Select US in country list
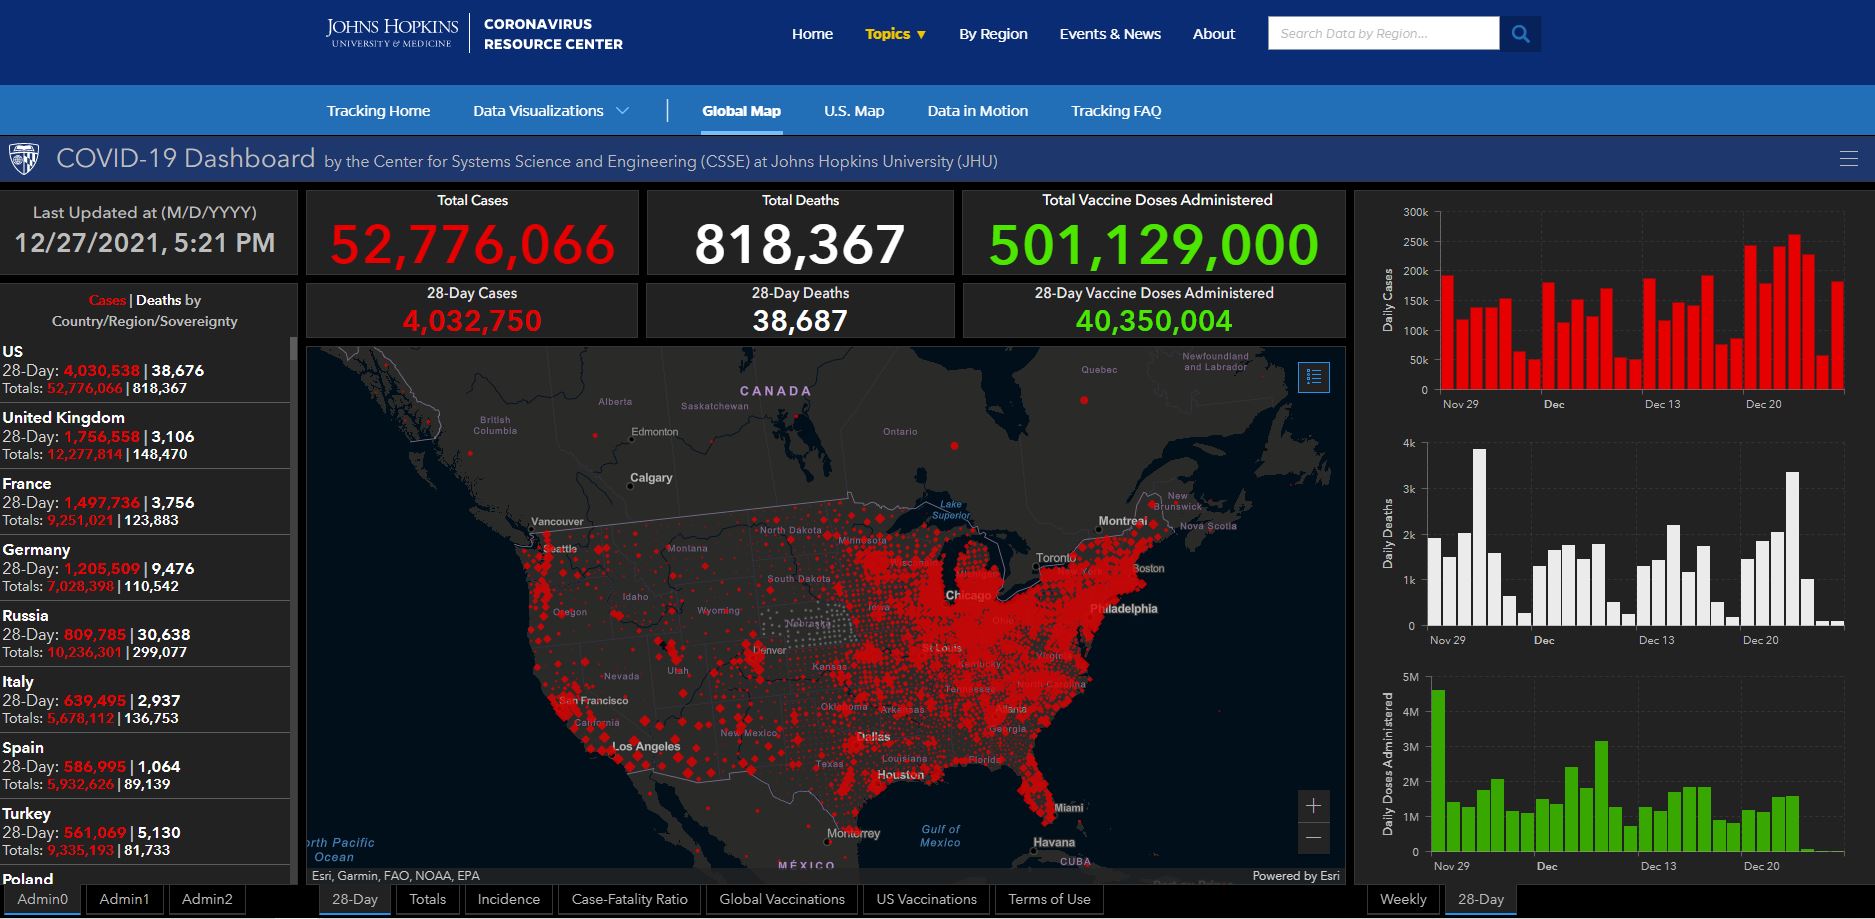This screenshot has width=1875, height=919. point(144,370)
